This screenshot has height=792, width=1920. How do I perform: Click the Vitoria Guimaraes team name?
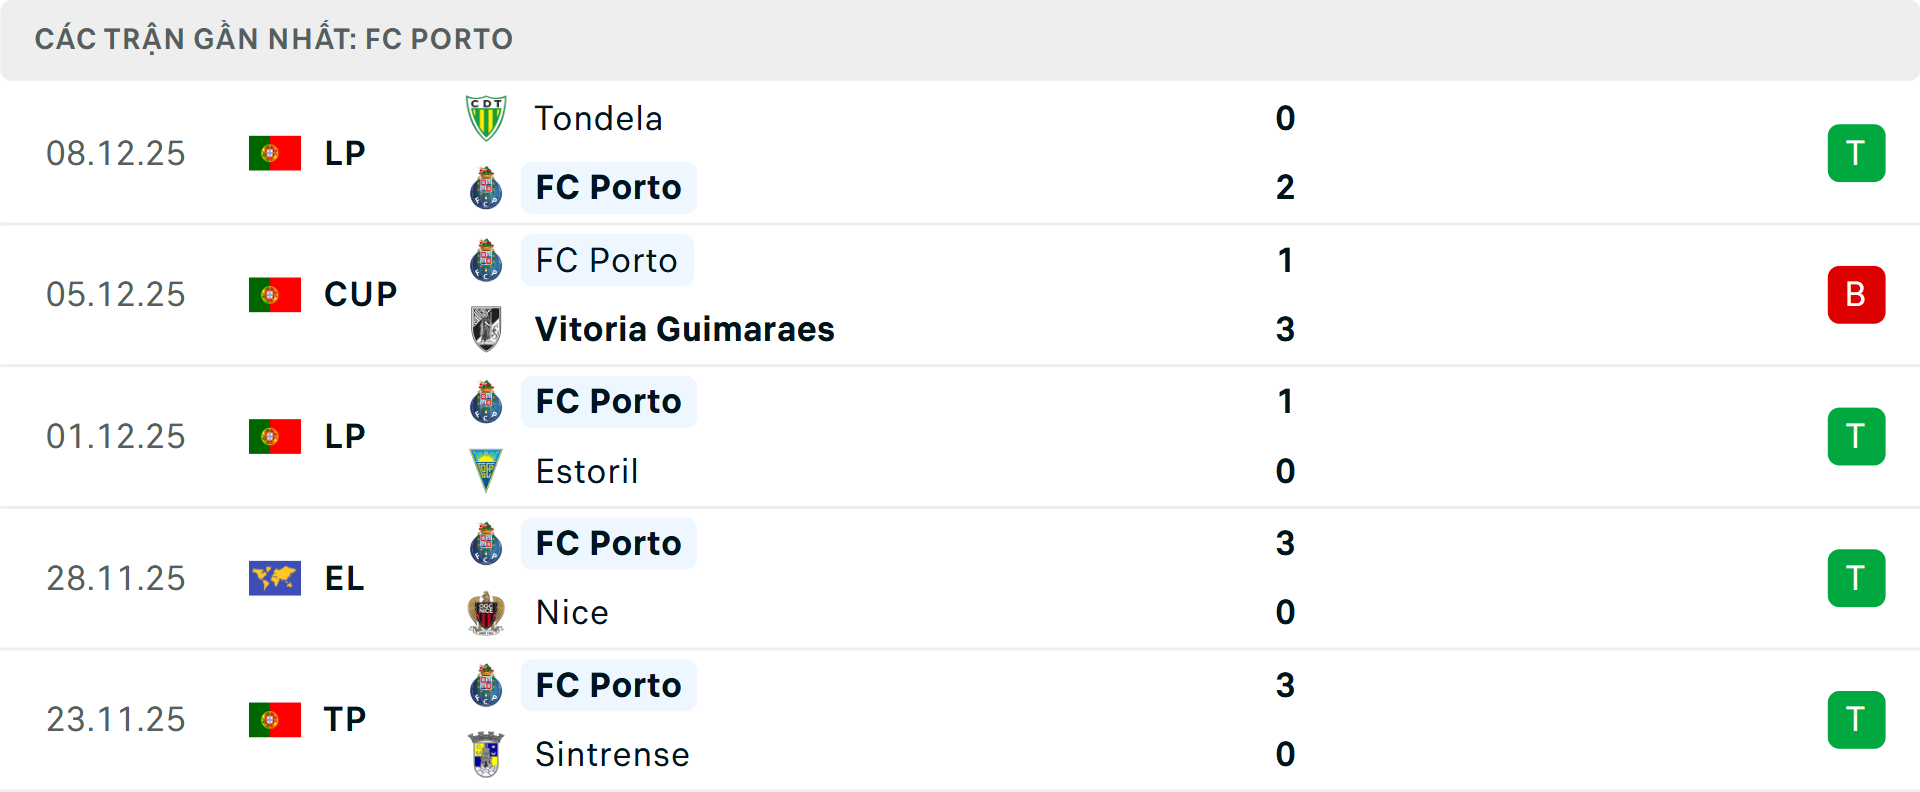[684, 329]
